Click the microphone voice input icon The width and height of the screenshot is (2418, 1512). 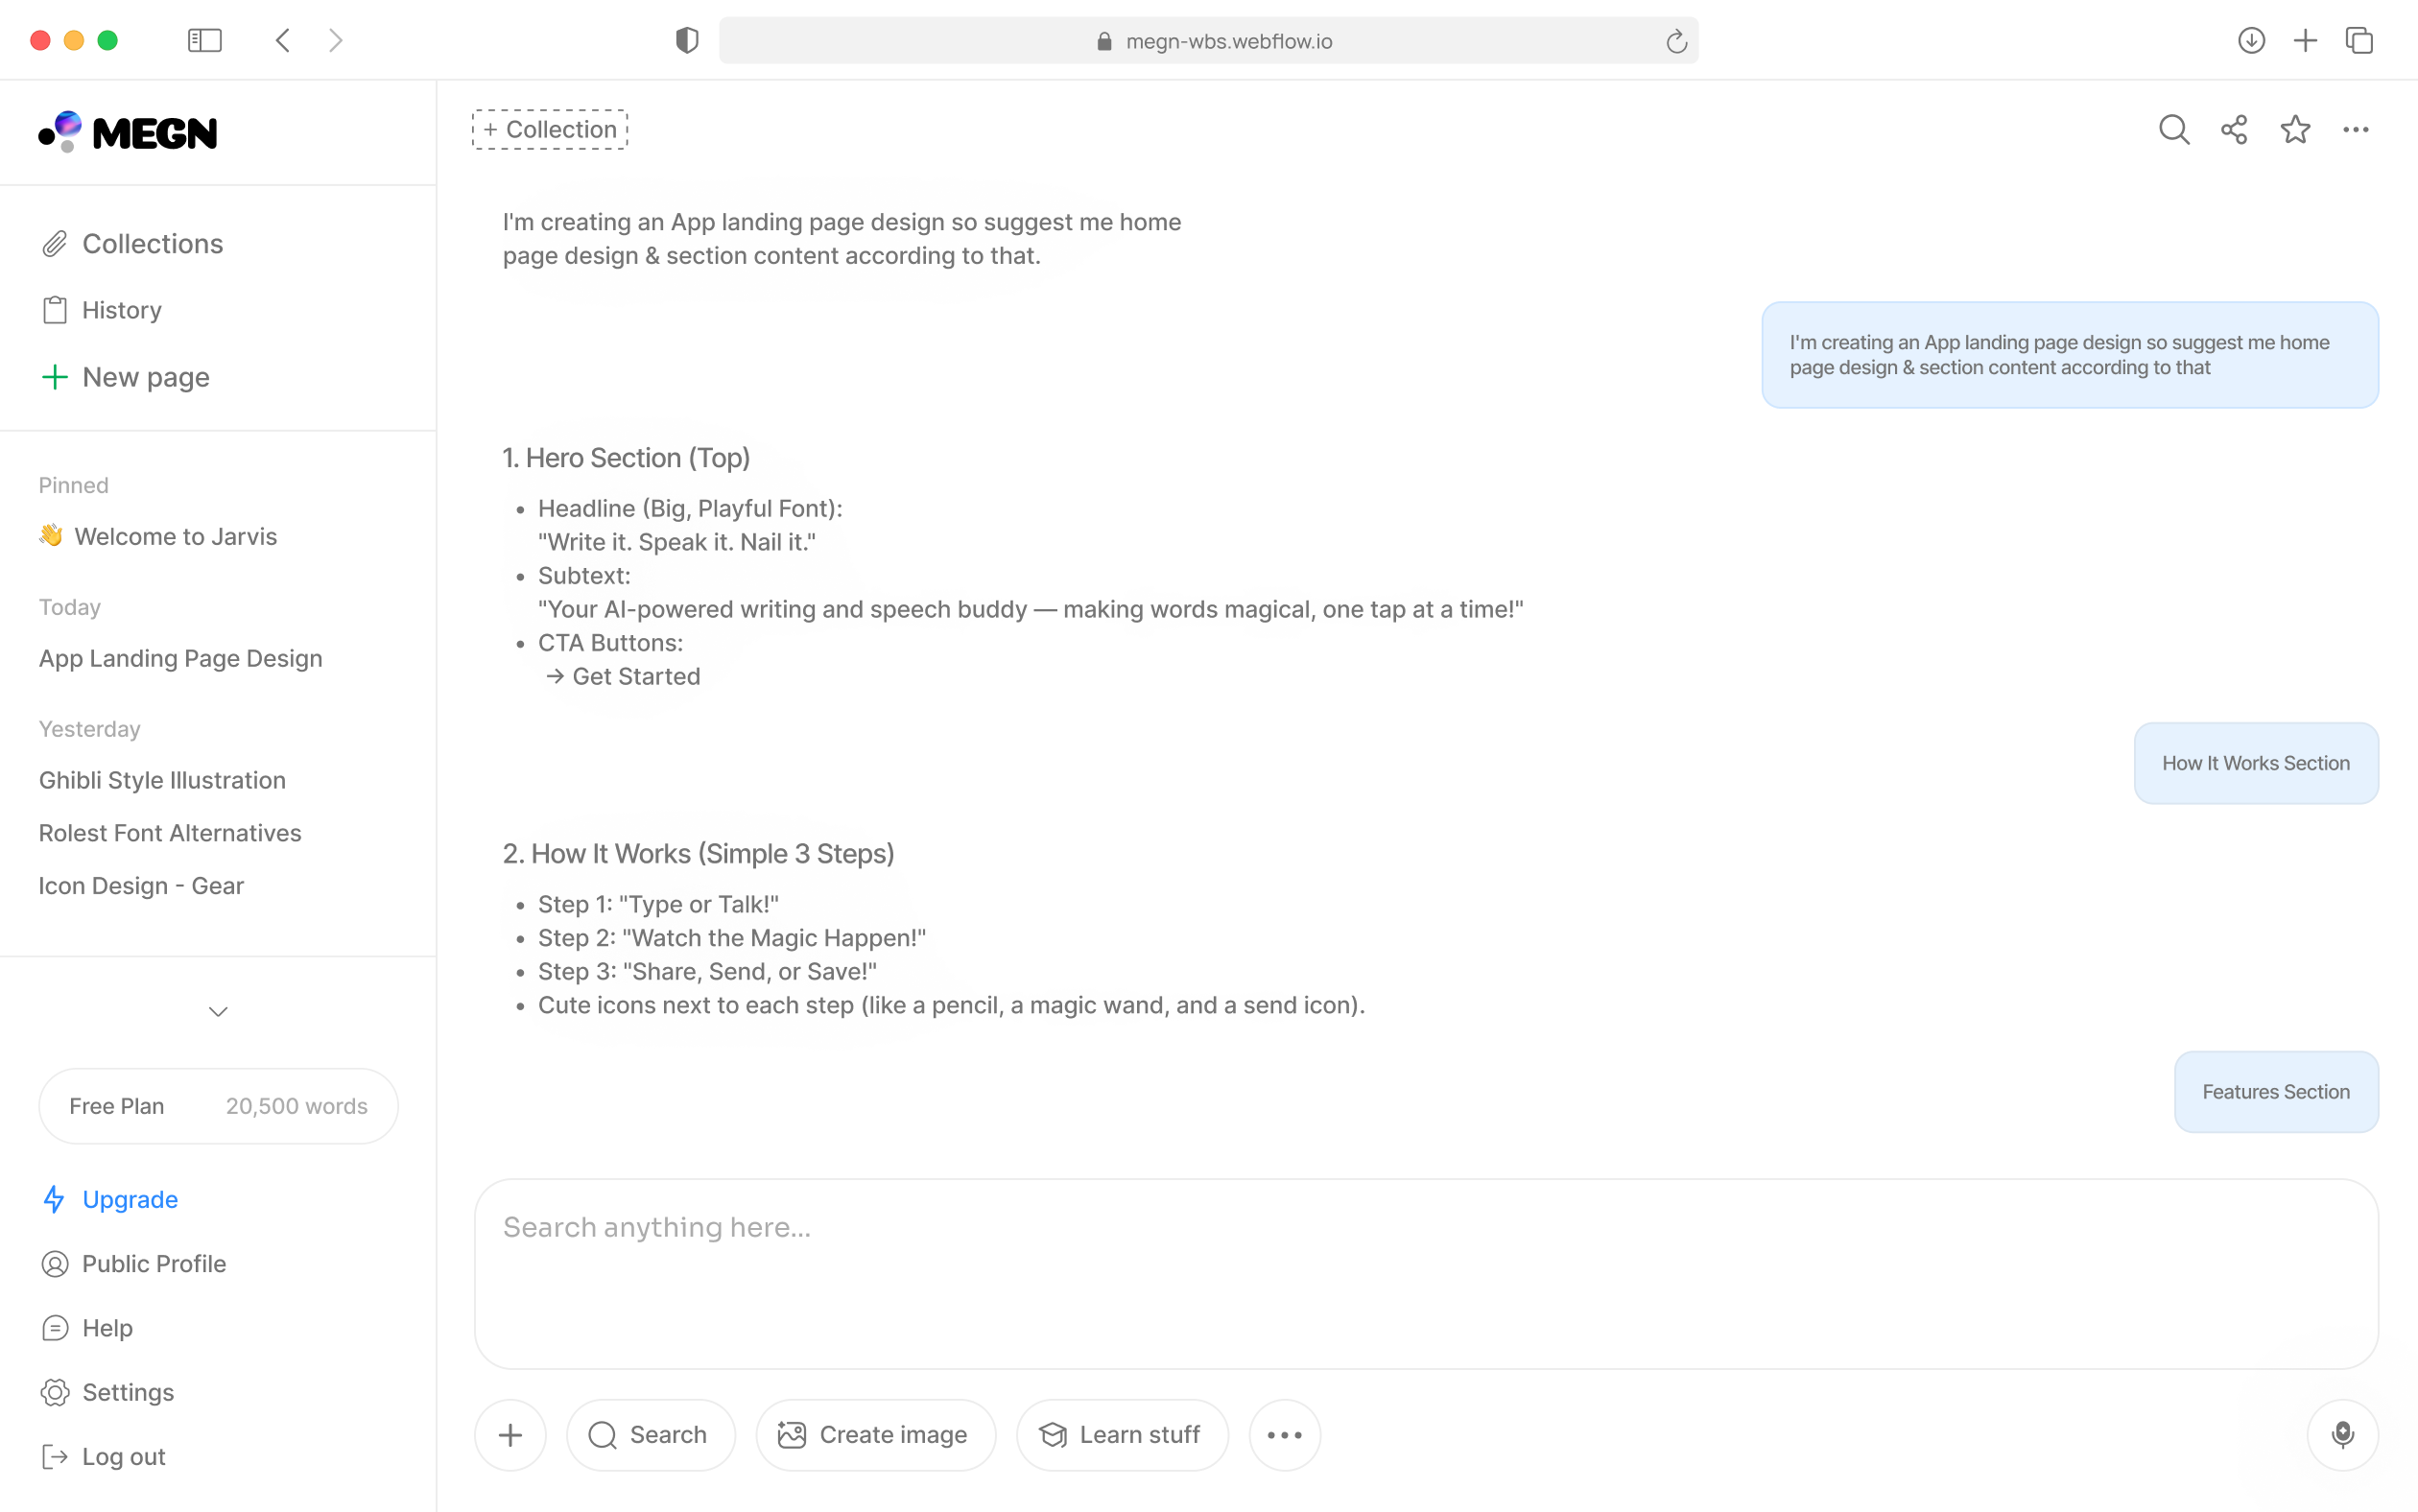click(x=2342, y=1434)
